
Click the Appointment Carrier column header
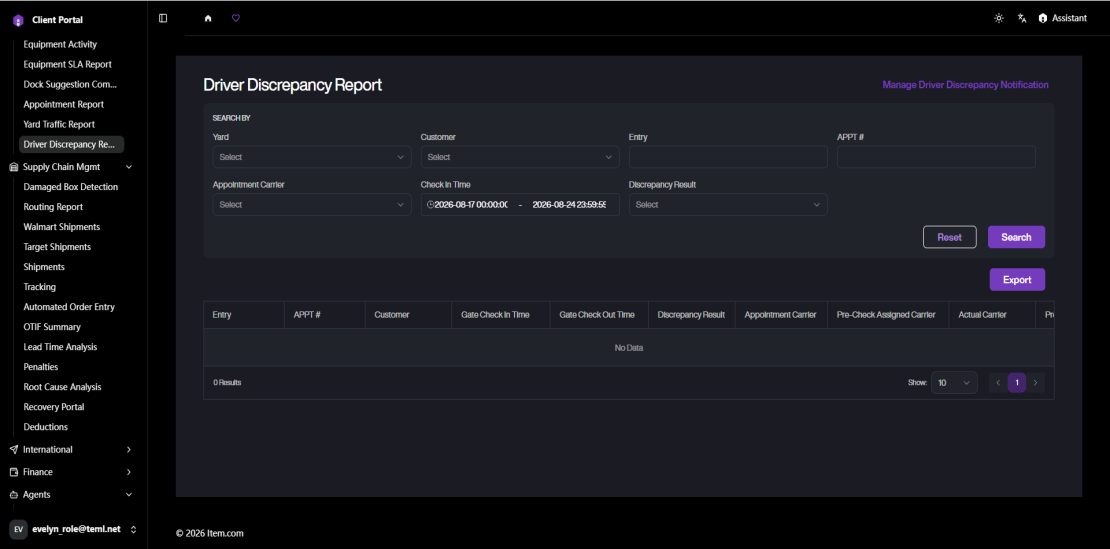[x=781, y=314]
